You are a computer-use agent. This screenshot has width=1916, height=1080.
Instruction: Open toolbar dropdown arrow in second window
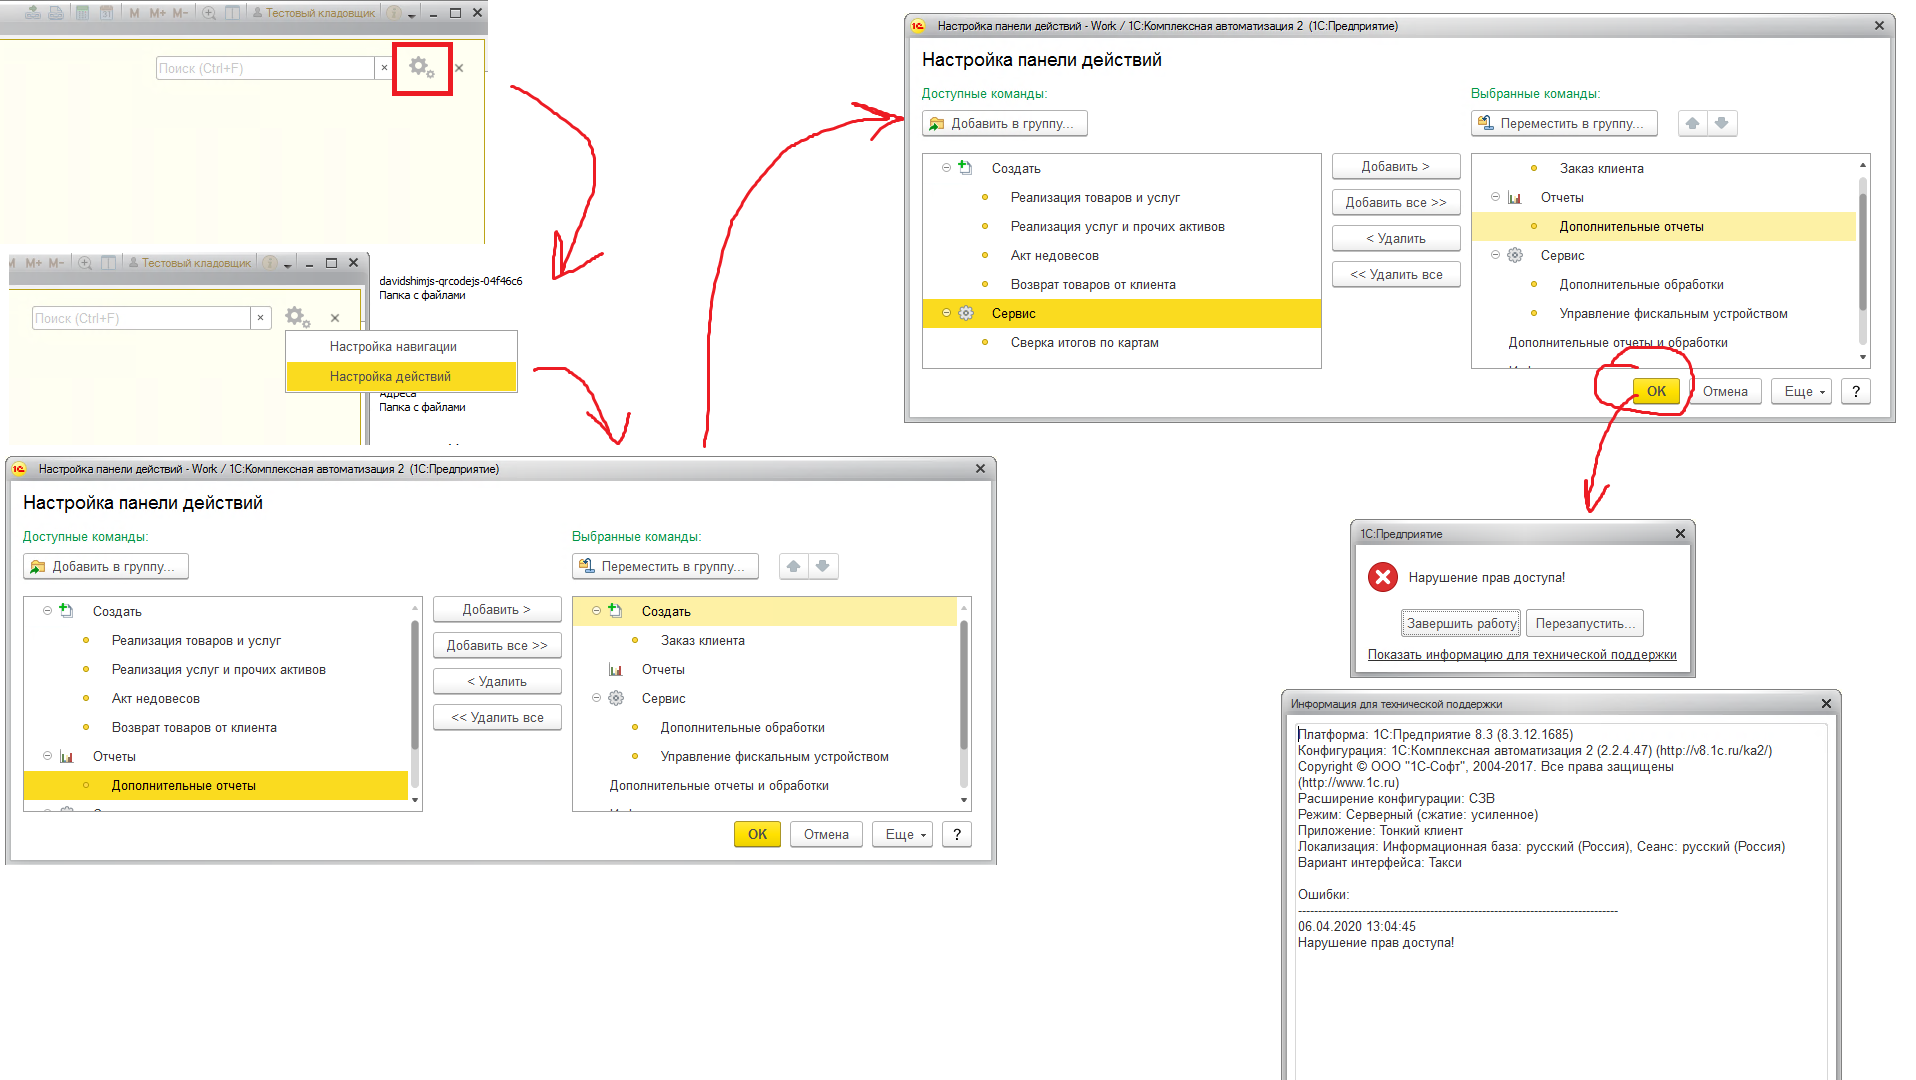pyautogui.click(x=288, y=264)
